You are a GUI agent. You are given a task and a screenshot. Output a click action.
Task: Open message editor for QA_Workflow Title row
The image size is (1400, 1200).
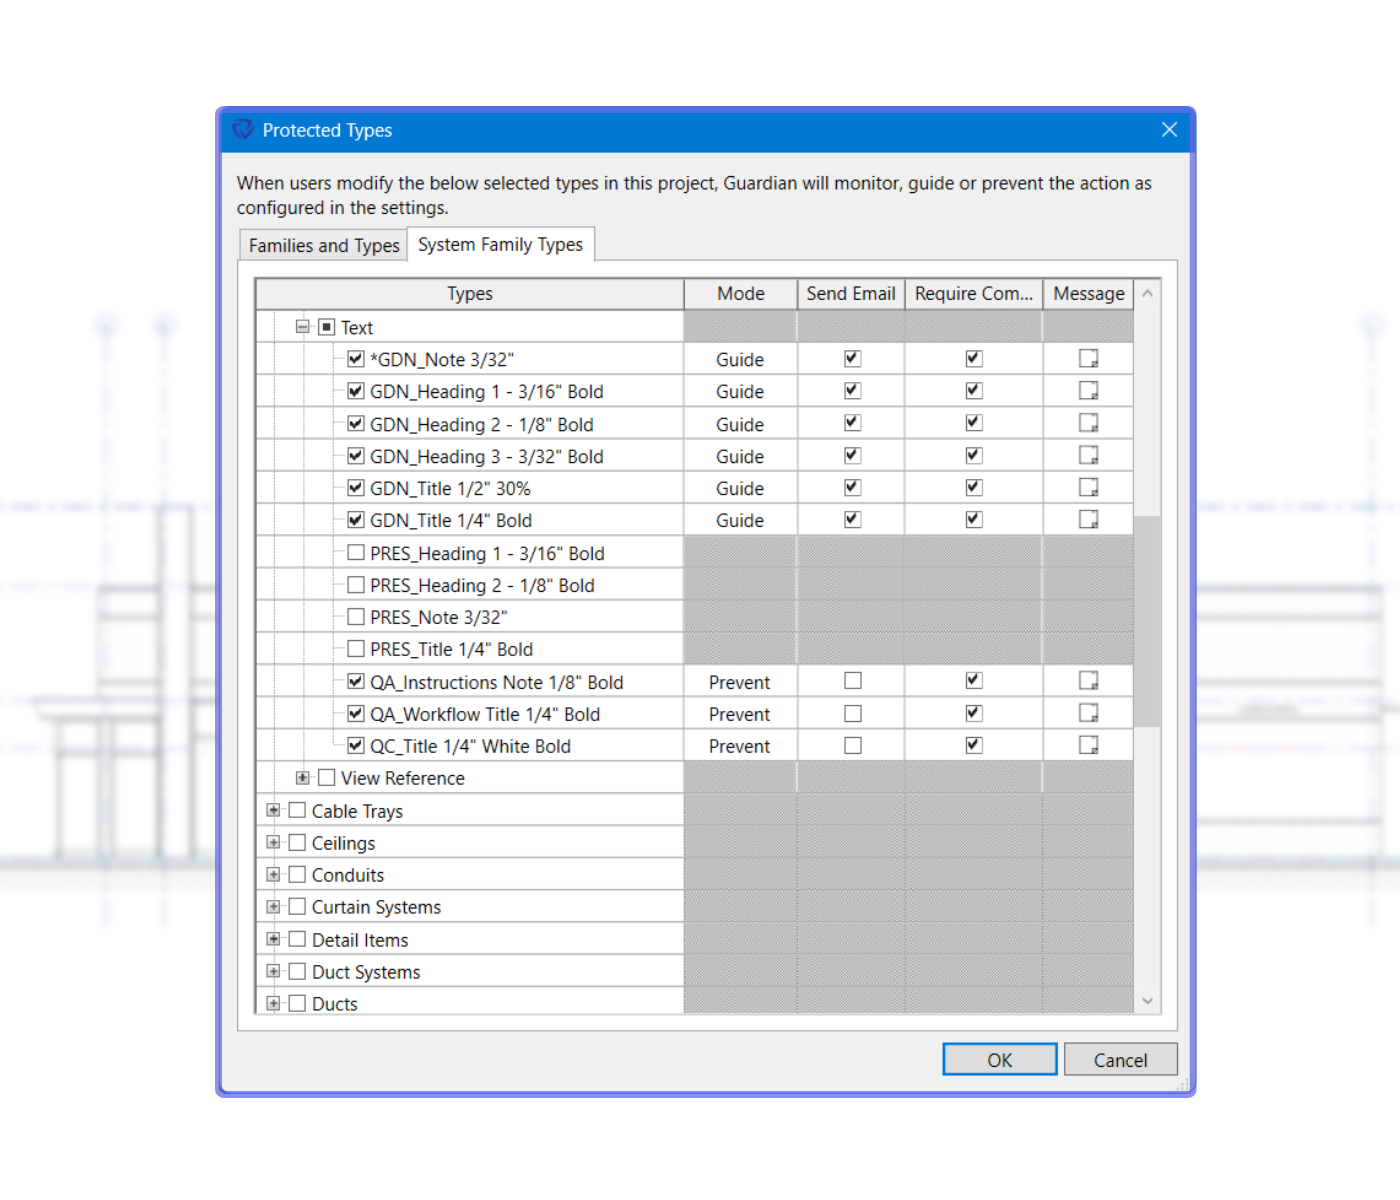tap(1088, 713)
